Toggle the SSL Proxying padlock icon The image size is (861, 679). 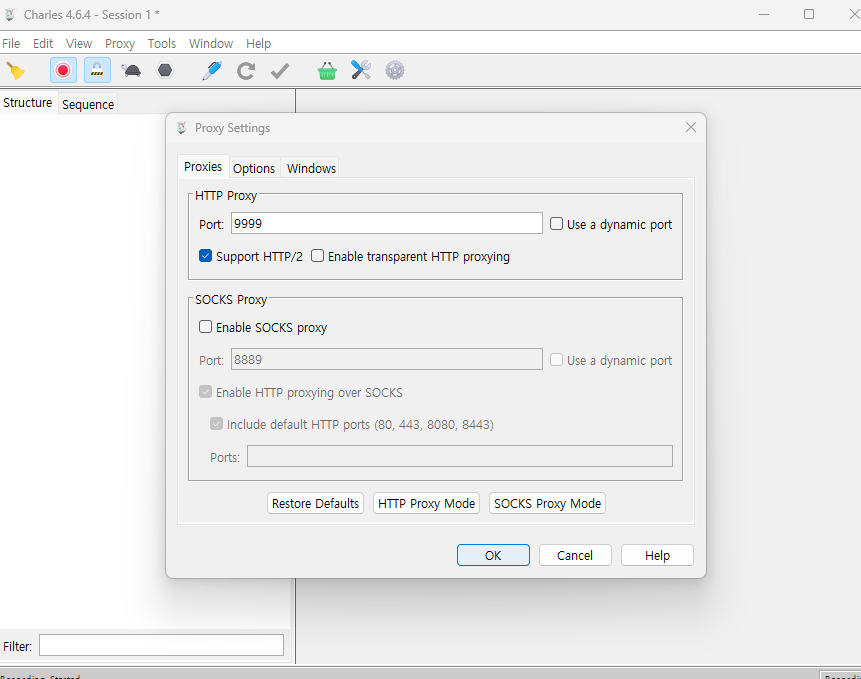(x=97, y=70)
